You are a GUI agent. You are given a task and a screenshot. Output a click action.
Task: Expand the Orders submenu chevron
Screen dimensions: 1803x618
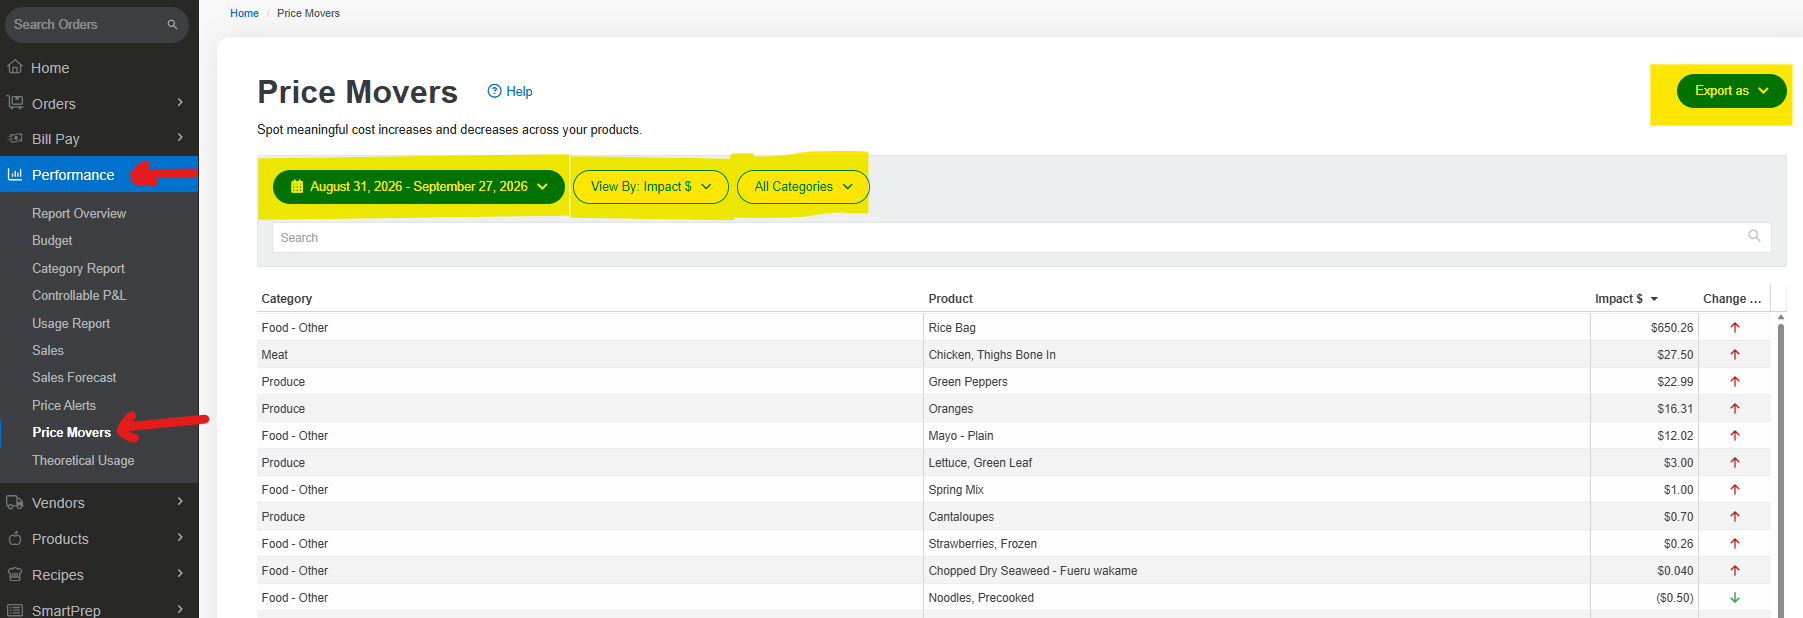point(180,102)
